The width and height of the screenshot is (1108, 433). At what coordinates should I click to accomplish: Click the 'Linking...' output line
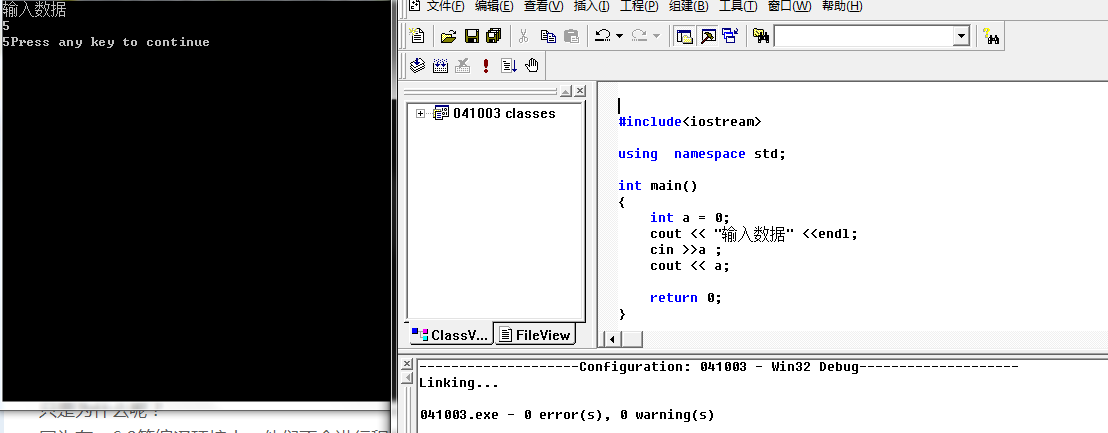(x=459, y=384)
